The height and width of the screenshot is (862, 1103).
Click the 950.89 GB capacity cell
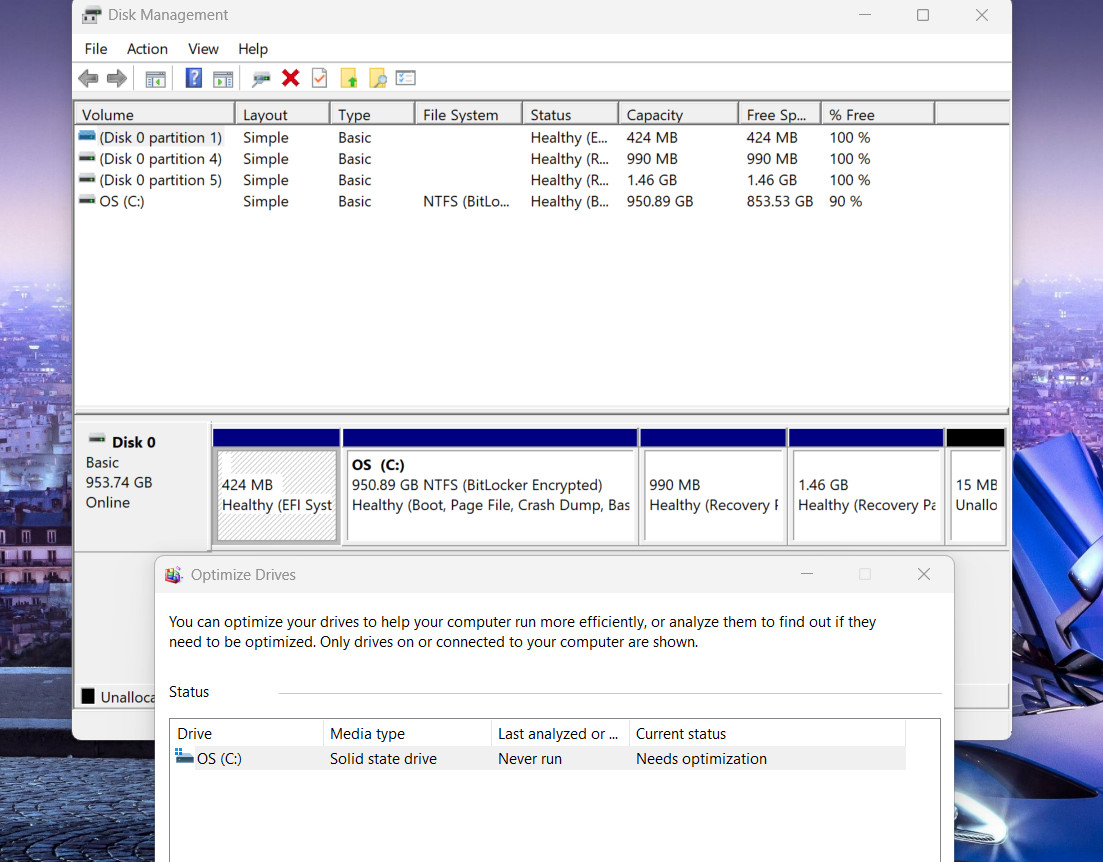tap(660, 201)
